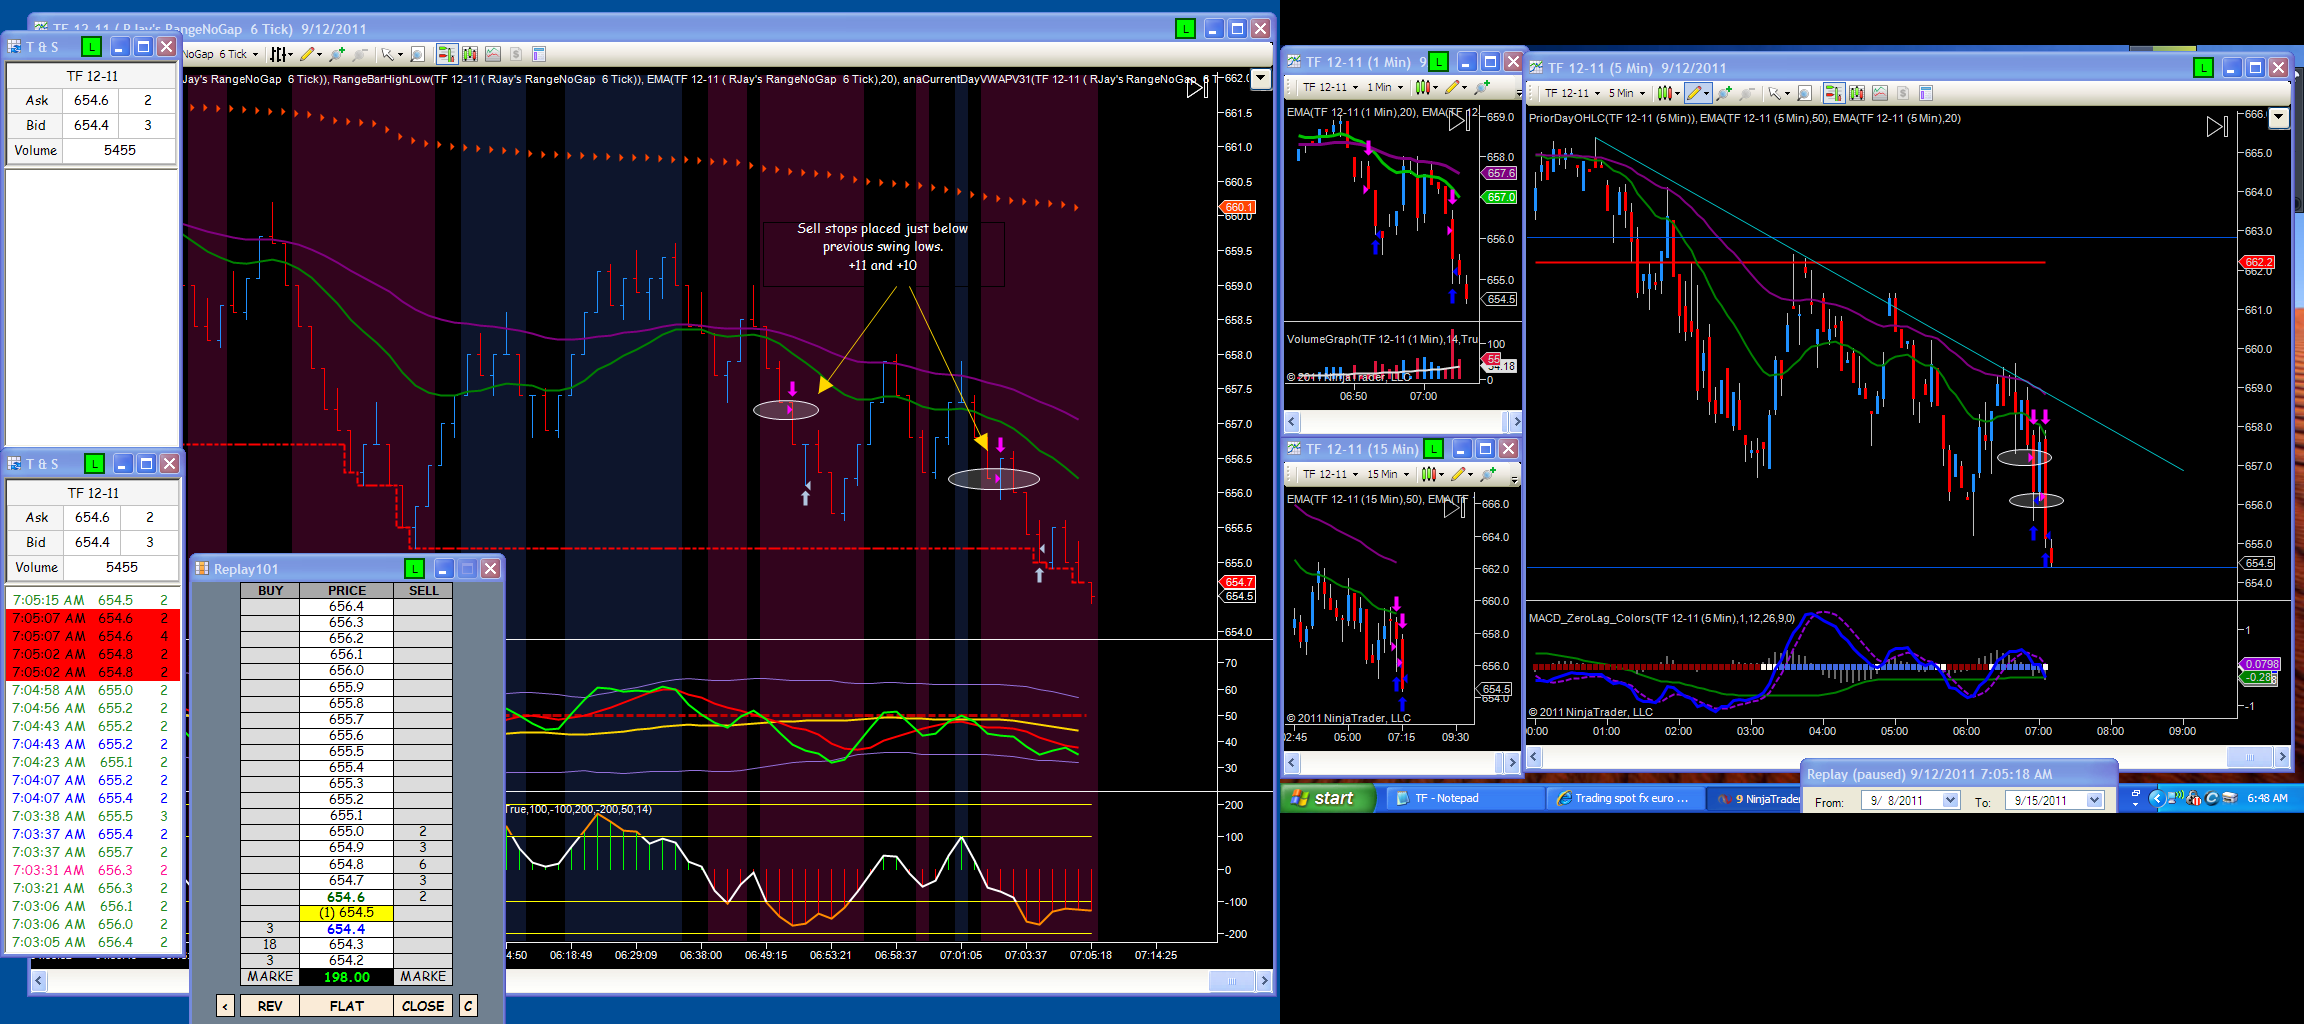
Task: Toggle the green L link button on the lower T&S window
Action: tap(94, 463)
